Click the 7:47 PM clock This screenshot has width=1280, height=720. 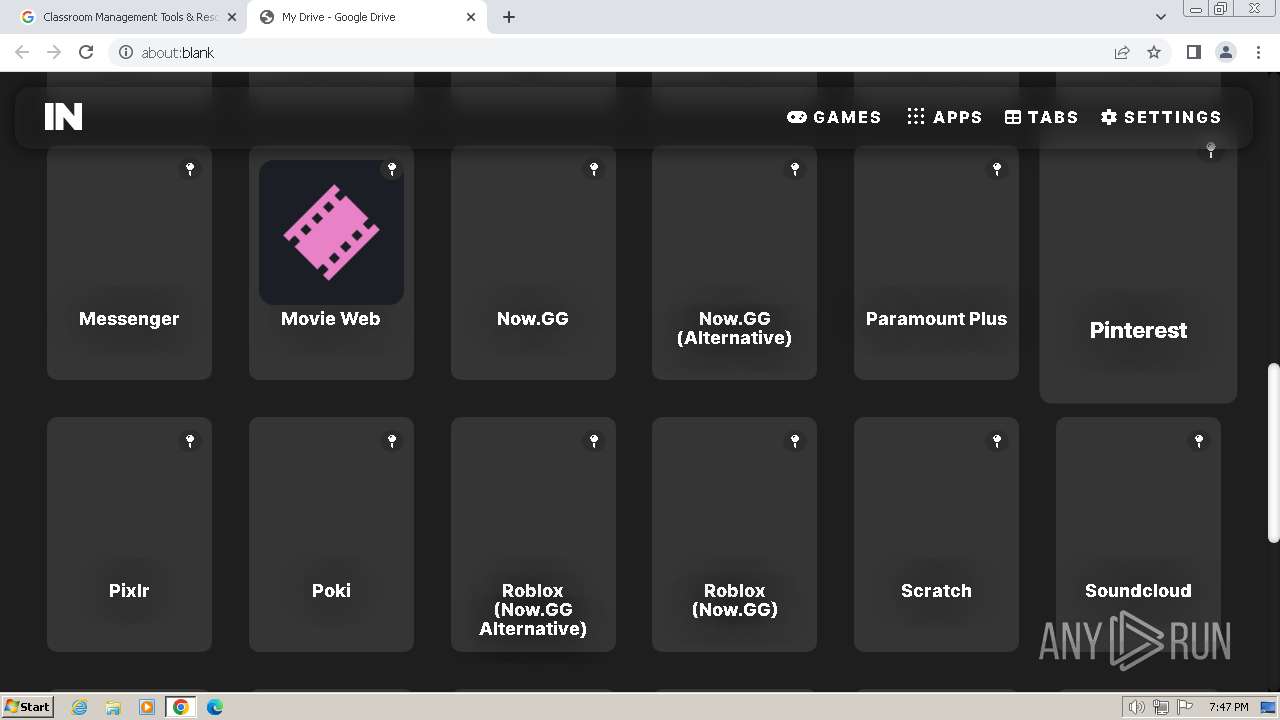point(1228,707)
